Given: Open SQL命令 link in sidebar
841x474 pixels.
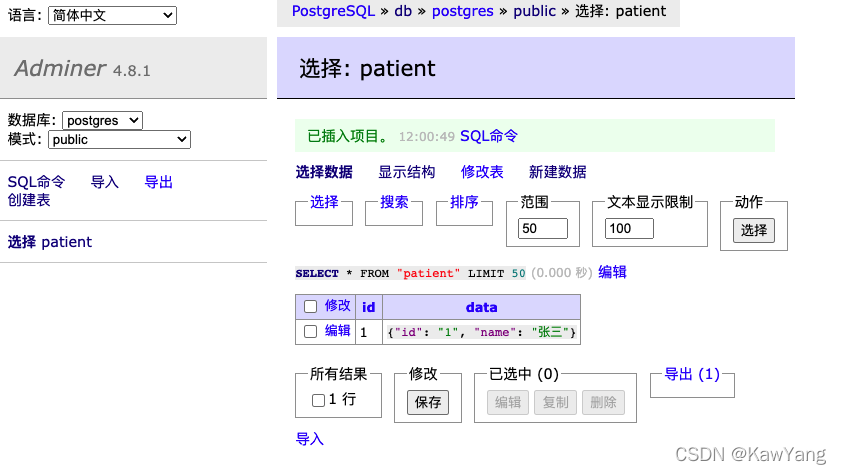Looking at the screenshot, I should [36, 182].
